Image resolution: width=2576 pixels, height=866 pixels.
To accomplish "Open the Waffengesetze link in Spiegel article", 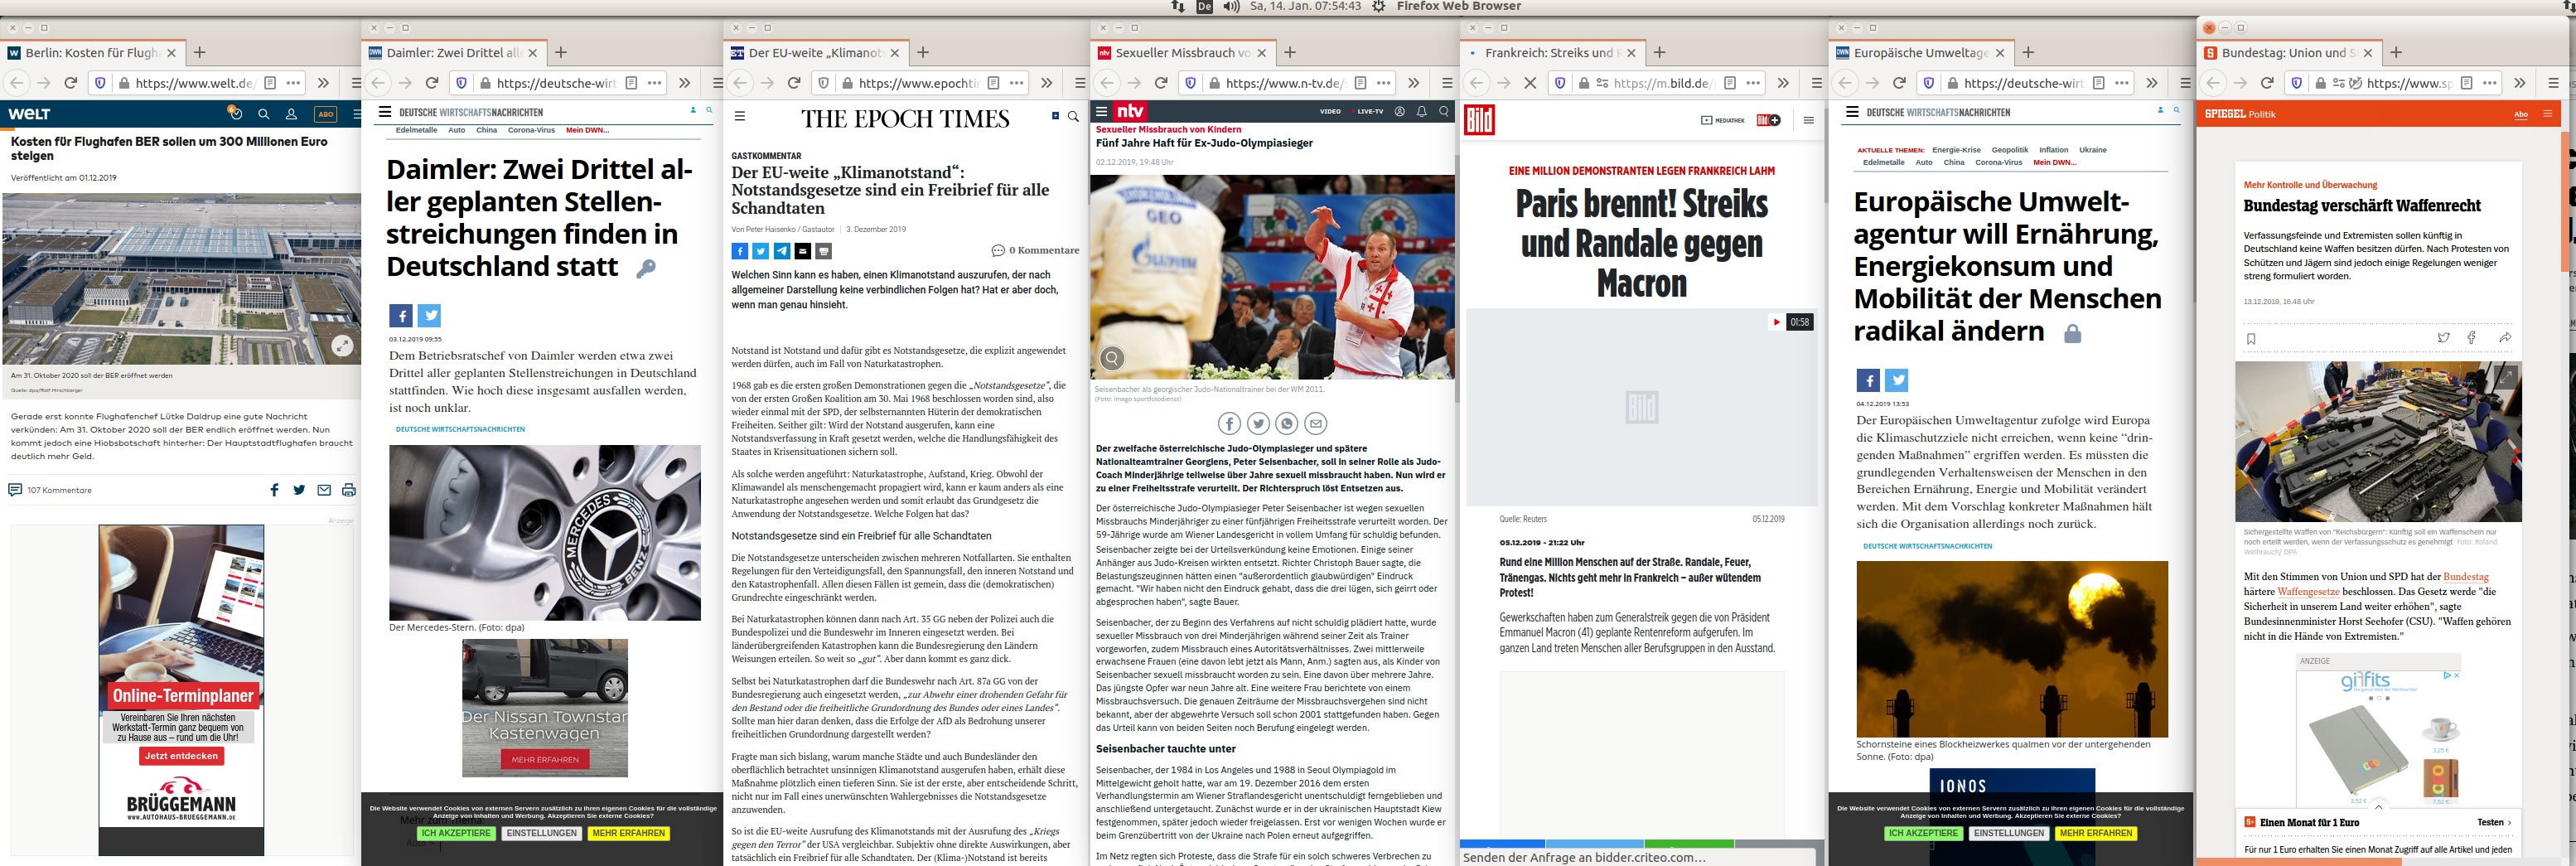I will click(2308, 591).
